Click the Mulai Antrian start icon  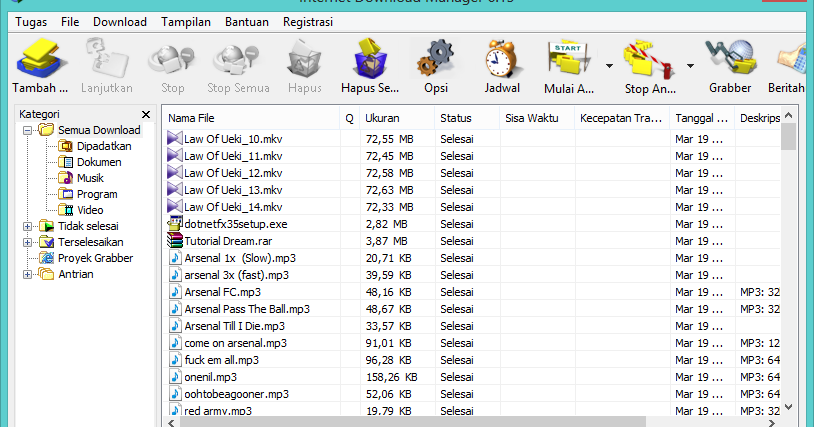point(569,58)
